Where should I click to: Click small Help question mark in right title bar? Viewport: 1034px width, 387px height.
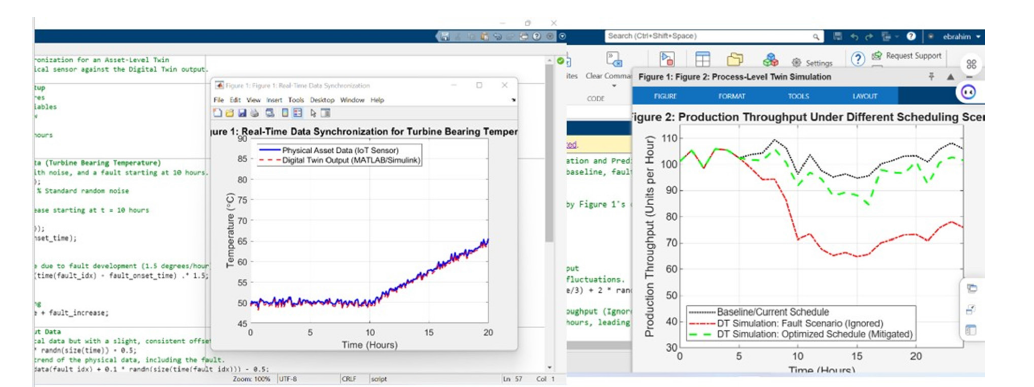(x=911, y=36)
